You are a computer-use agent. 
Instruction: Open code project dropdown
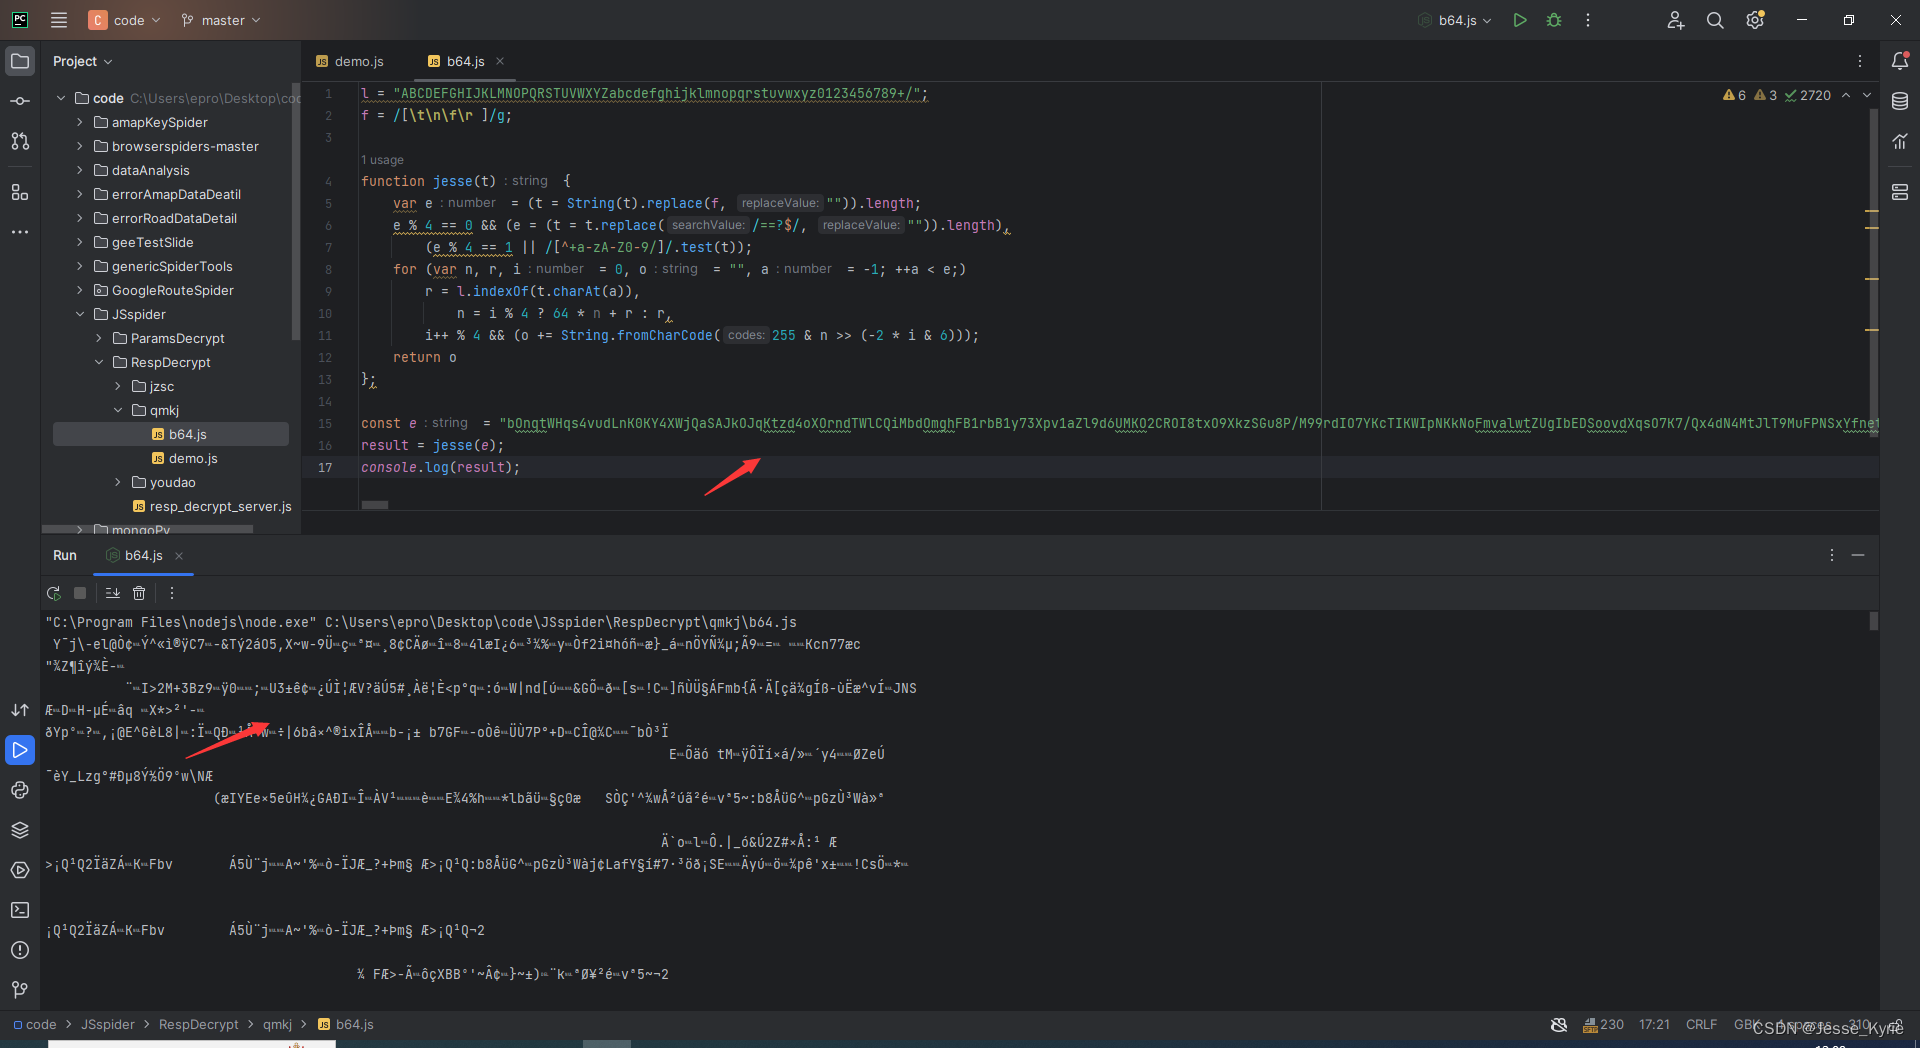(x=124, y=20)
